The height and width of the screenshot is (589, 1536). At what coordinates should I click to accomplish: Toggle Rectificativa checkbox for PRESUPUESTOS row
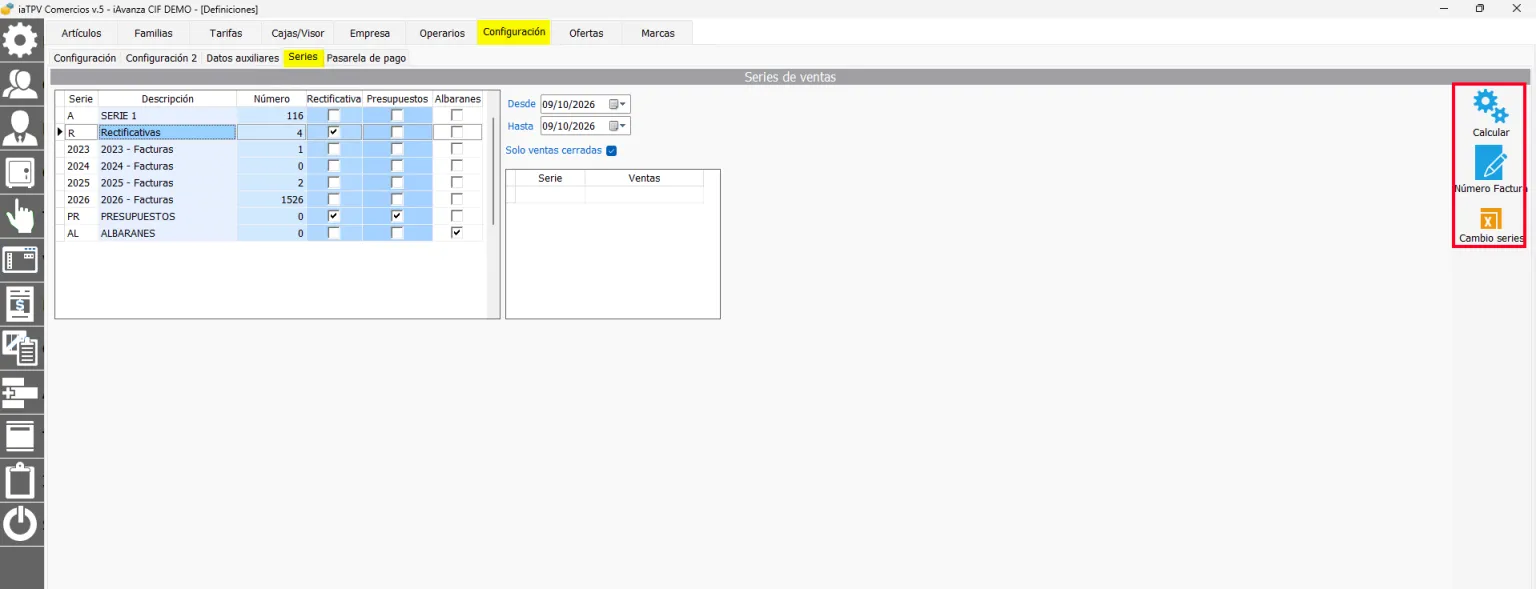334,216
